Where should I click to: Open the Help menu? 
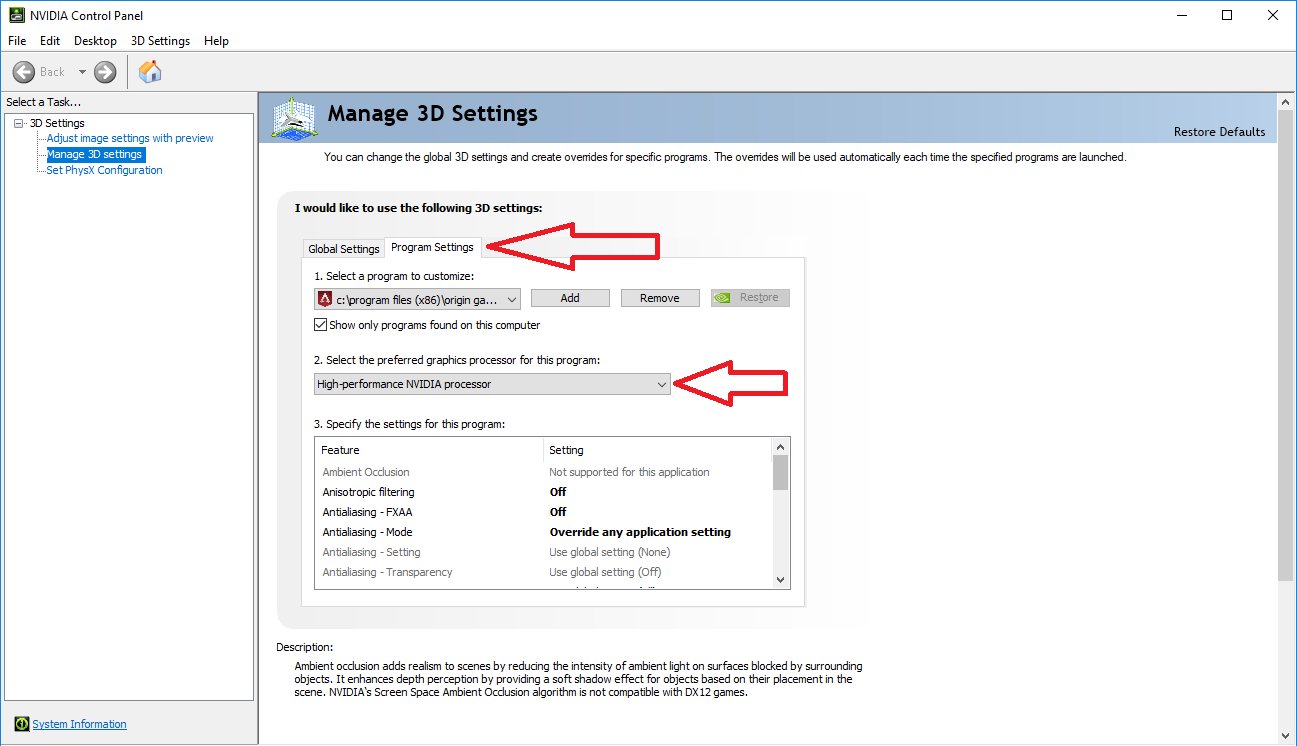216,41
